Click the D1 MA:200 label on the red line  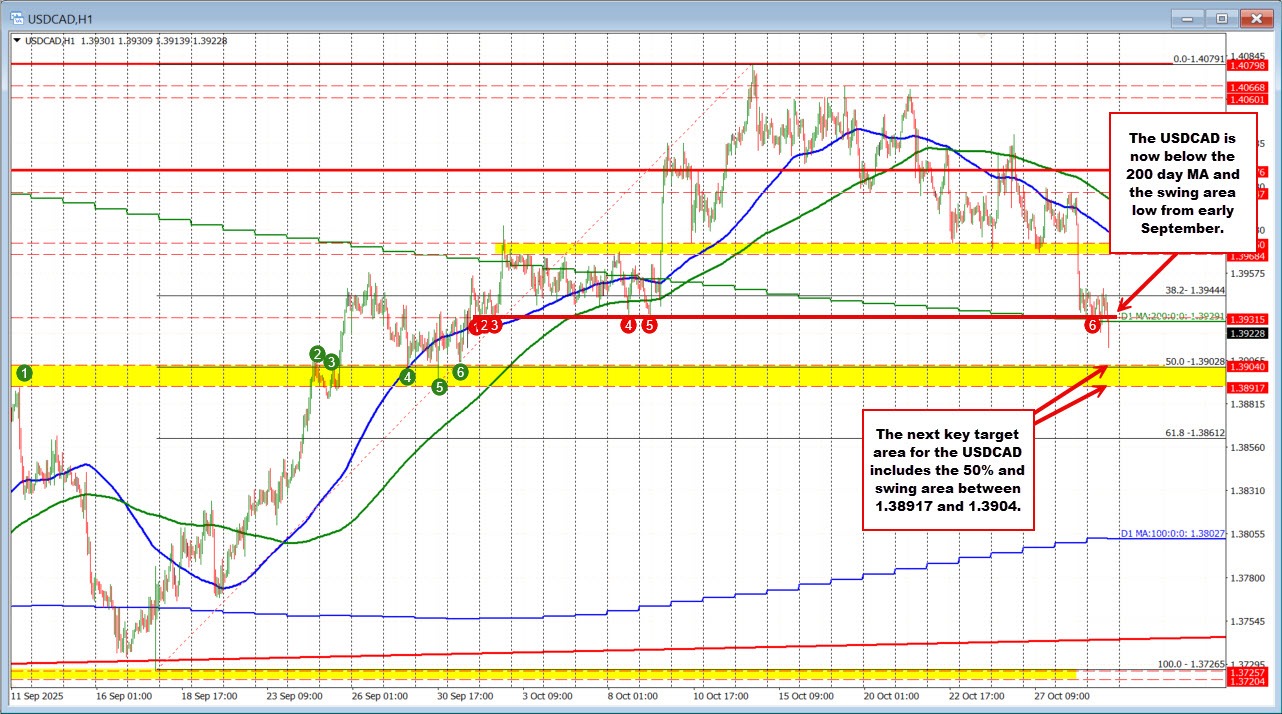[1171, 316]
